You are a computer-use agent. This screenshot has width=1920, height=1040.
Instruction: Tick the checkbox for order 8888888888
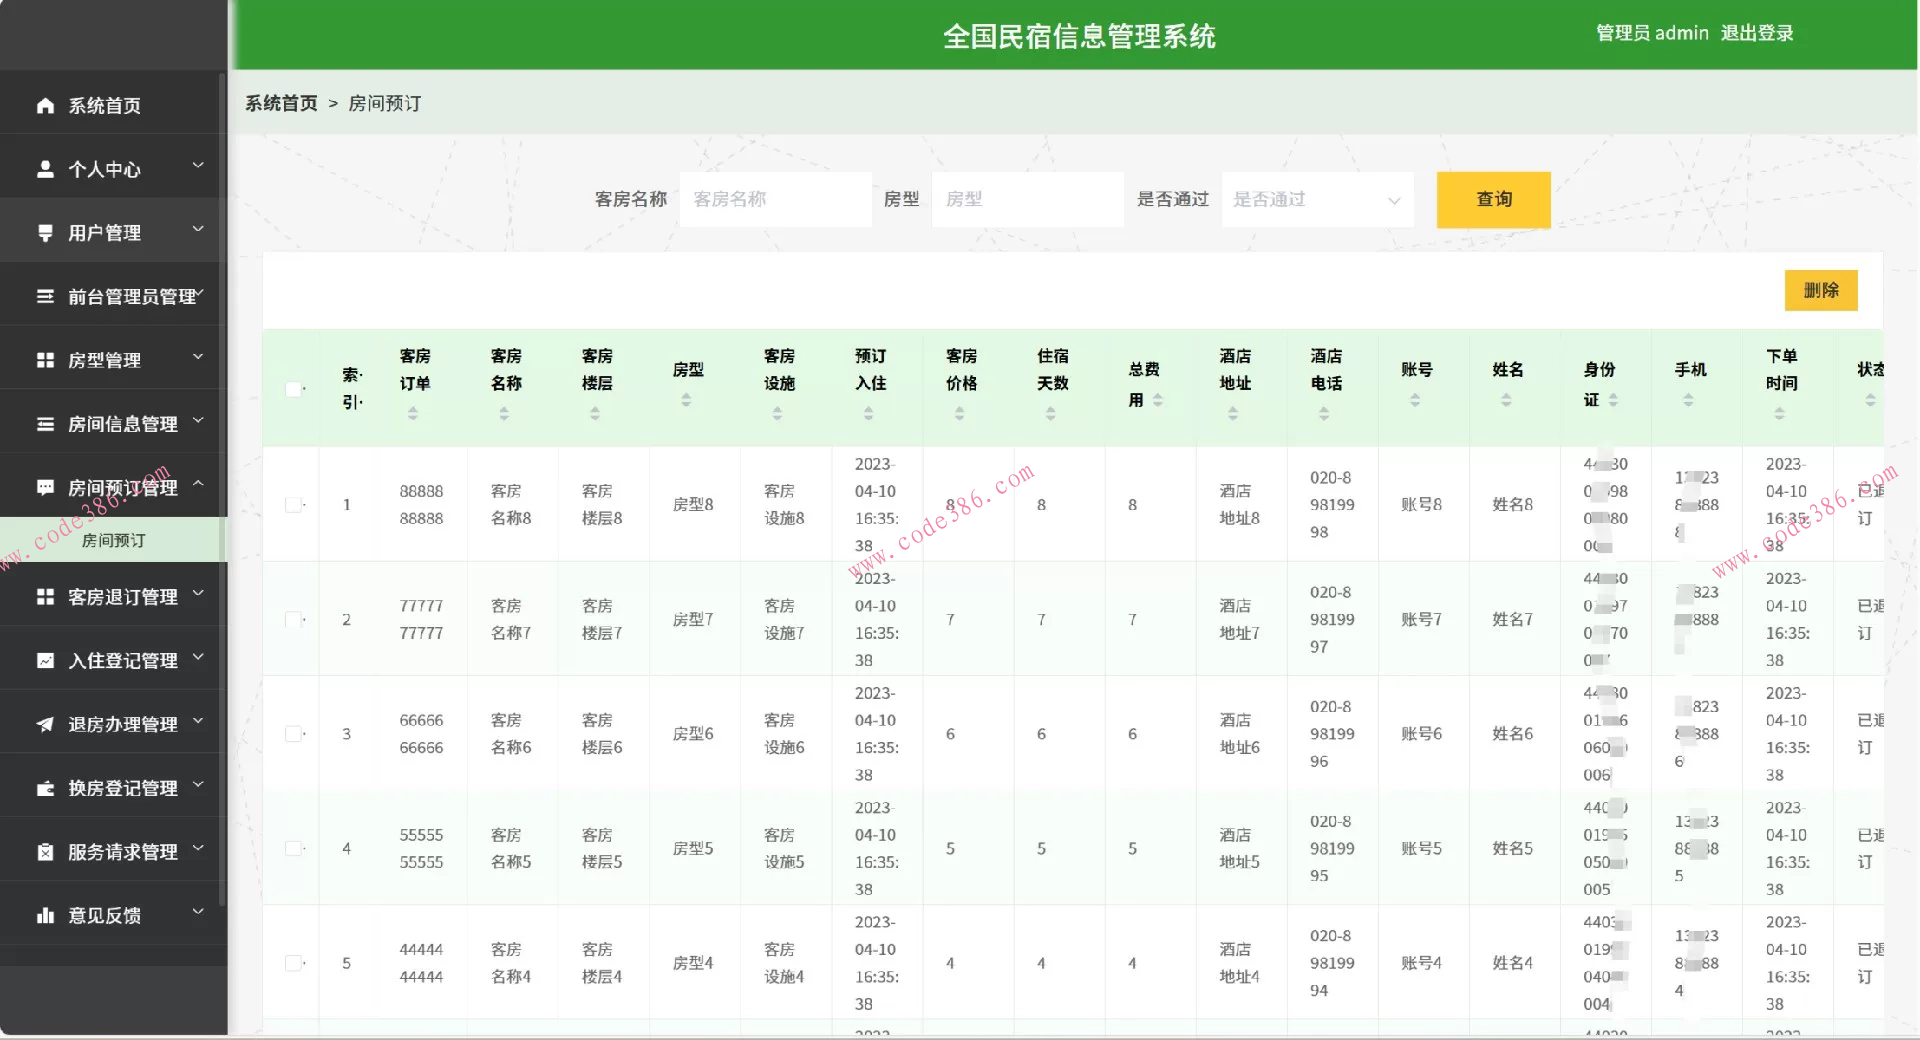point(293,505)
